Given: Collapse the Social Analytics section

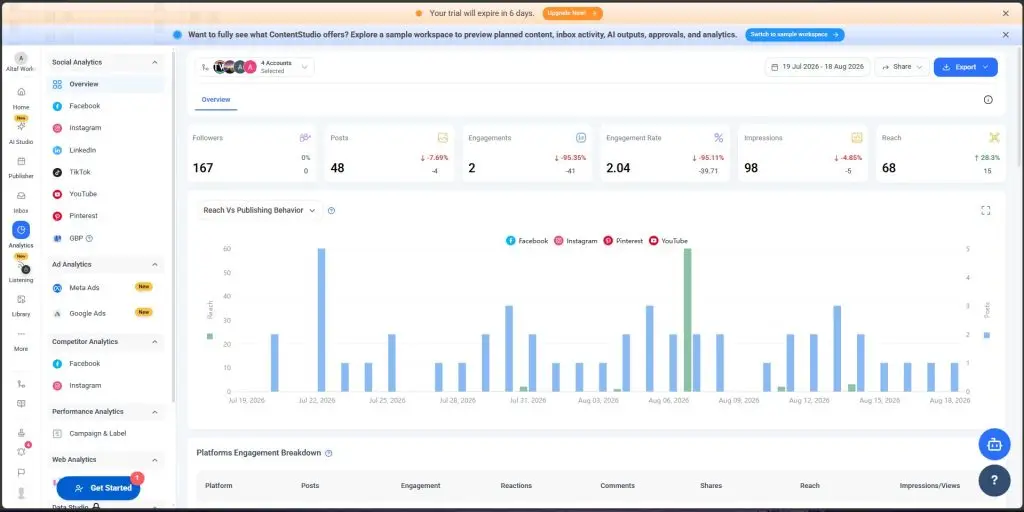Looking at the screenshot, I should pyautogui.click(x=155, y=63).
